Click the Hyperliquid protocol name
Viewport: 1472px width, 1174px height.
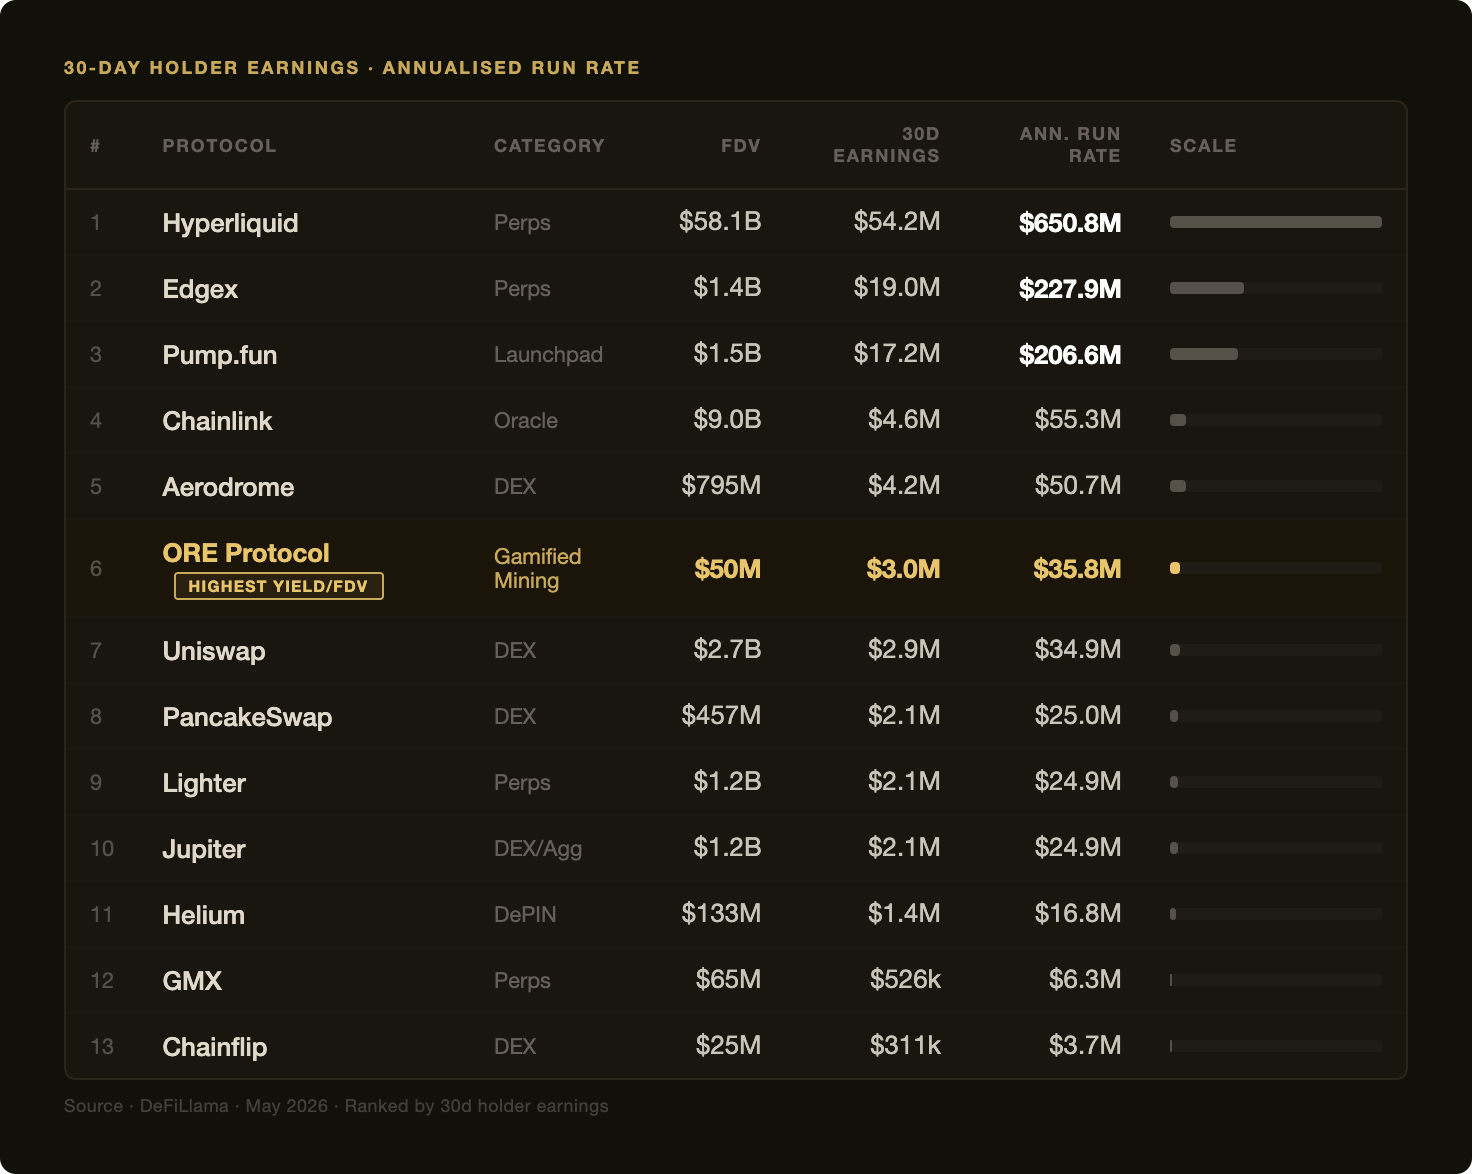tap(230, 223)
